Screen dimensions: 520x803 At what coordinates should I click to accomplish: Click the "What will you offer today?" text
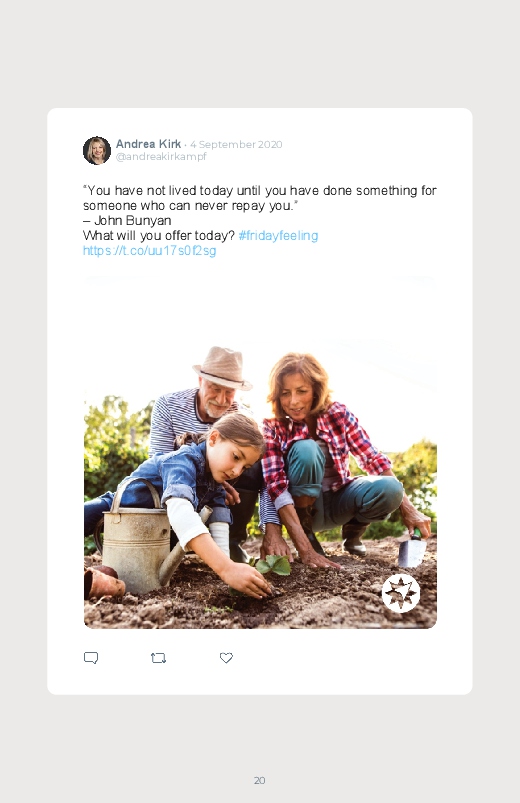coord(159,236)
